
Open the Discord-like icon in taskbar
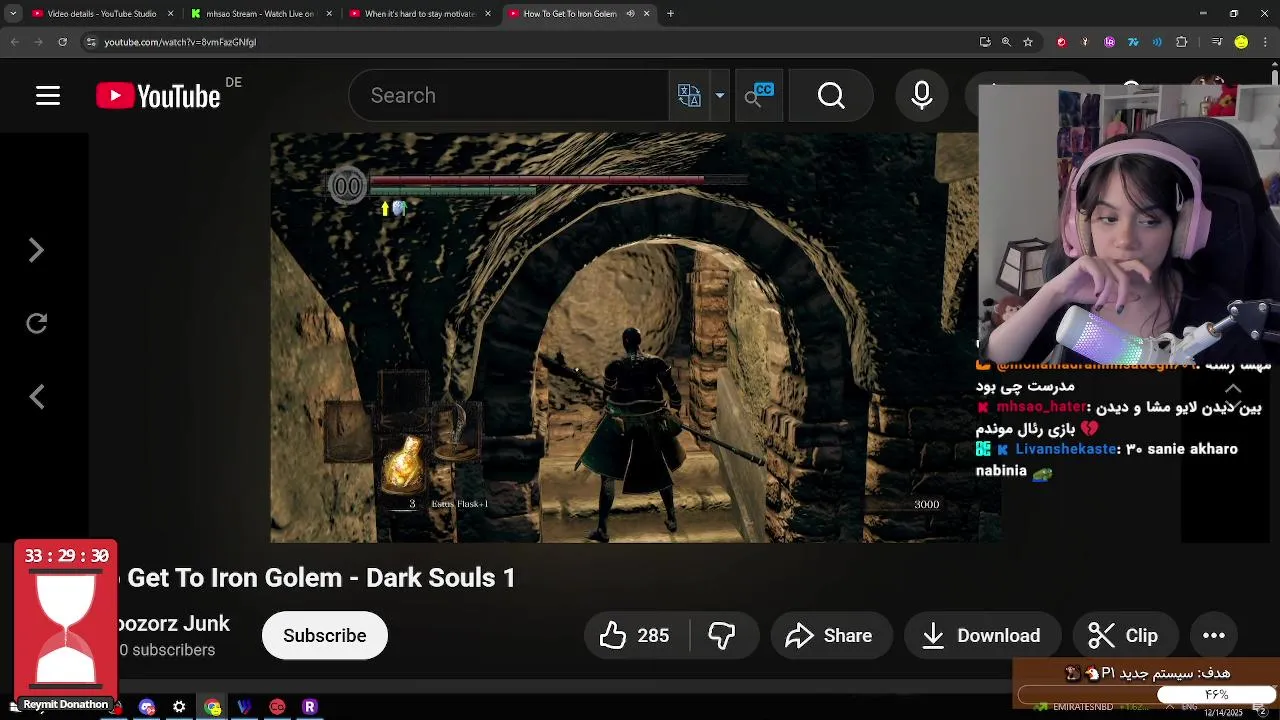tap(147, 707)
